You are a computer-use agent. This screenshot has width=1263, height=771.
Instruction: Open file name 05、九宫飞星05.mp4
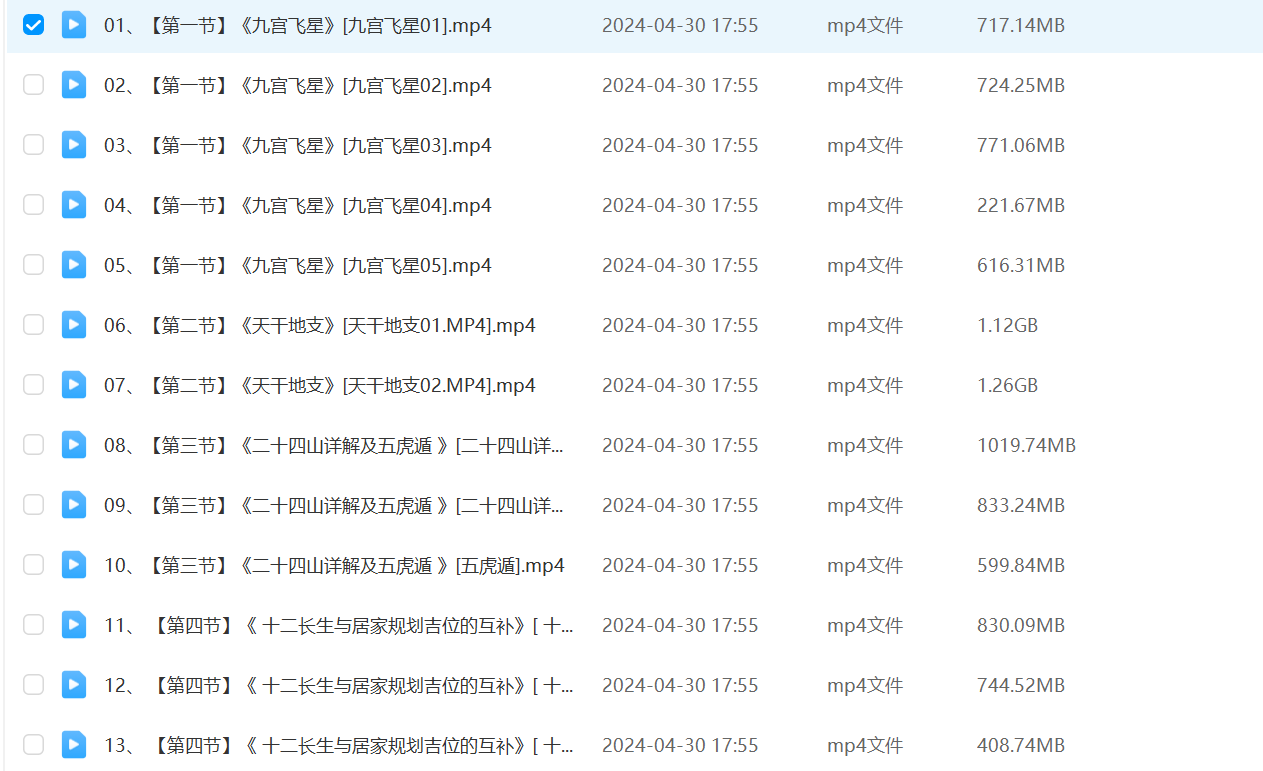pyautogui.click(x=298, y=265)
